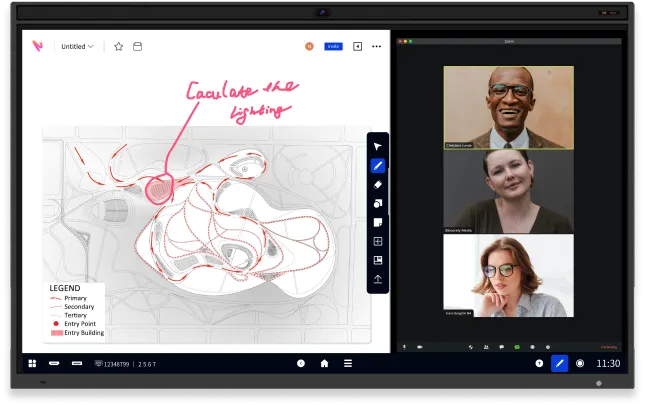
Task: Click the Entry Point legend entry
Action: click(73, 324)
